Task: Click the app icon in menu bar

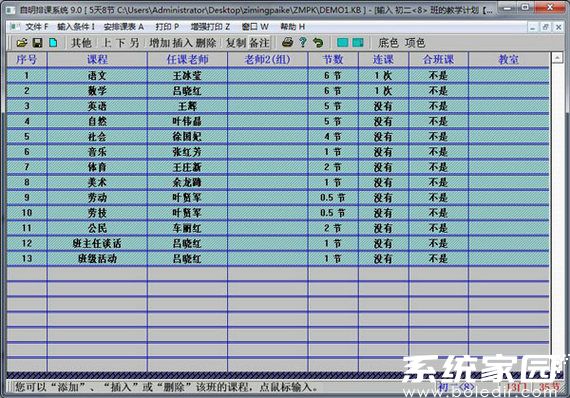Action: (x=15, y=27)
